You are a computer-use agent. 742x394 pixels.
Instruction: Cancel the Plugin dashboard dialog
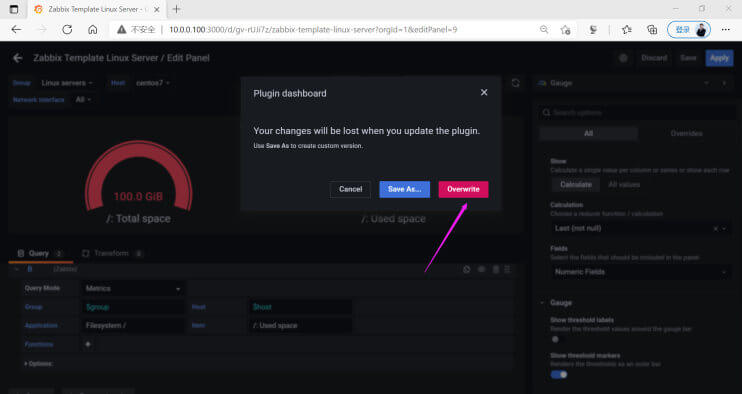point(350,189)
